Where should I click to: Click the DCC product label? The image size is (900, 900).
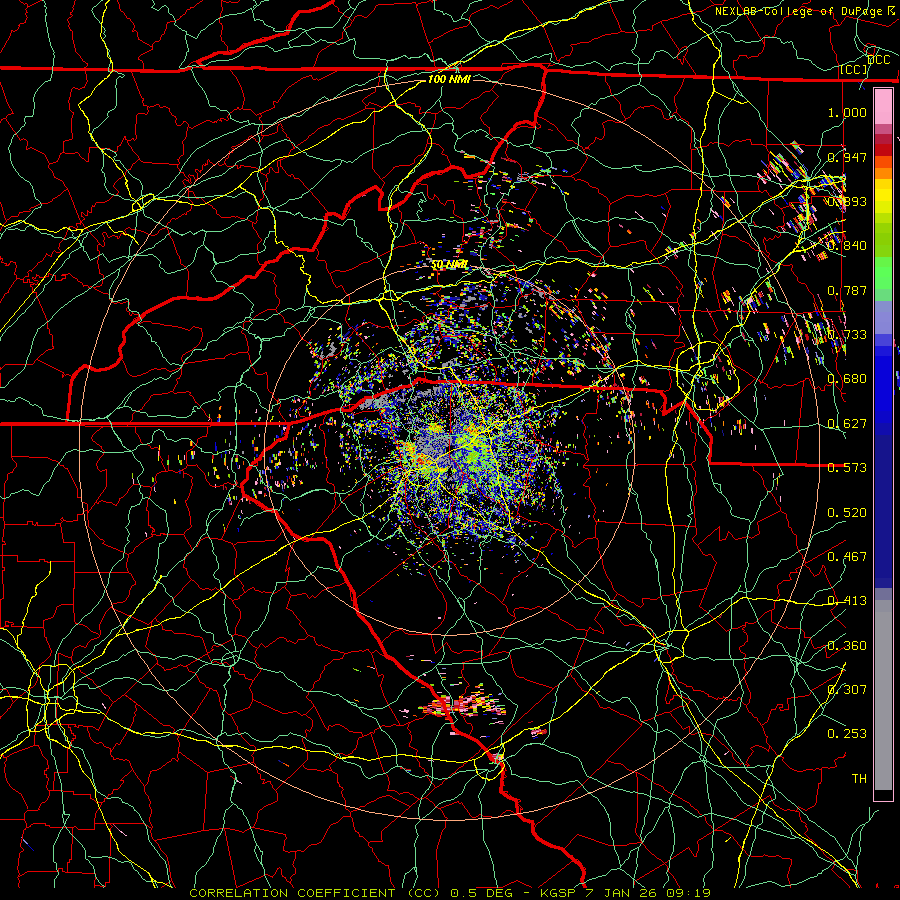(x=879, y=60)
